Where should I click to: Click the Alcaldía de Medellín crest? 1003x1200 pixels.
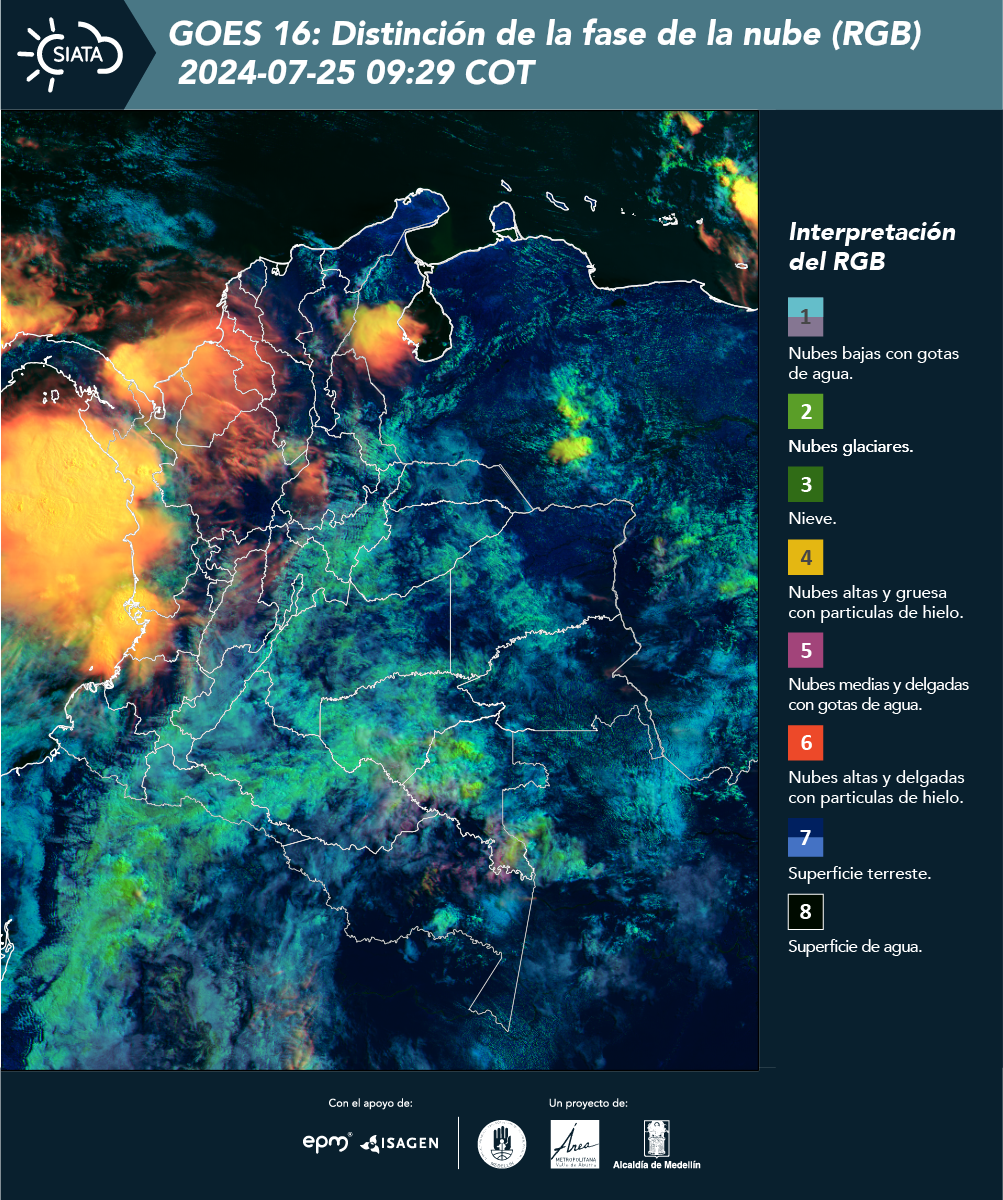(x=656, y=1145)
